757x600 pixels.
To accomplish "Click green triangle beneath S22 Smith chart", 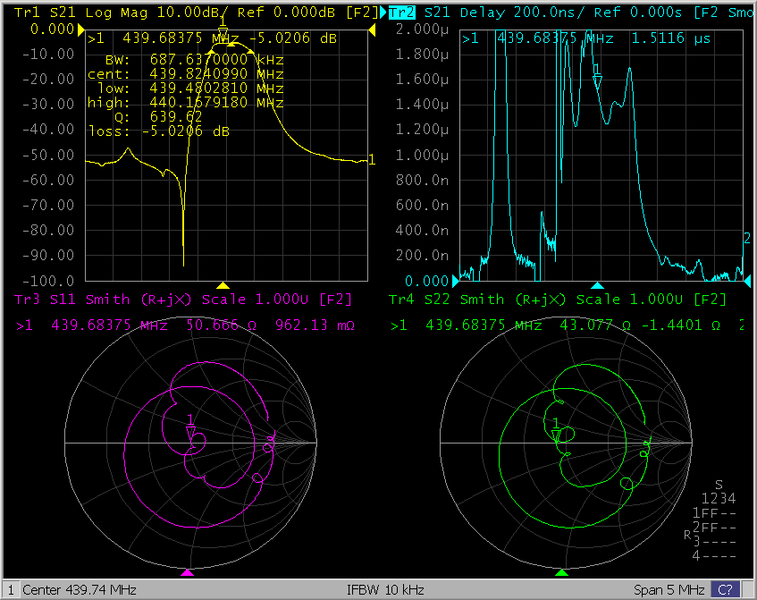I will [x=561, y=573].
